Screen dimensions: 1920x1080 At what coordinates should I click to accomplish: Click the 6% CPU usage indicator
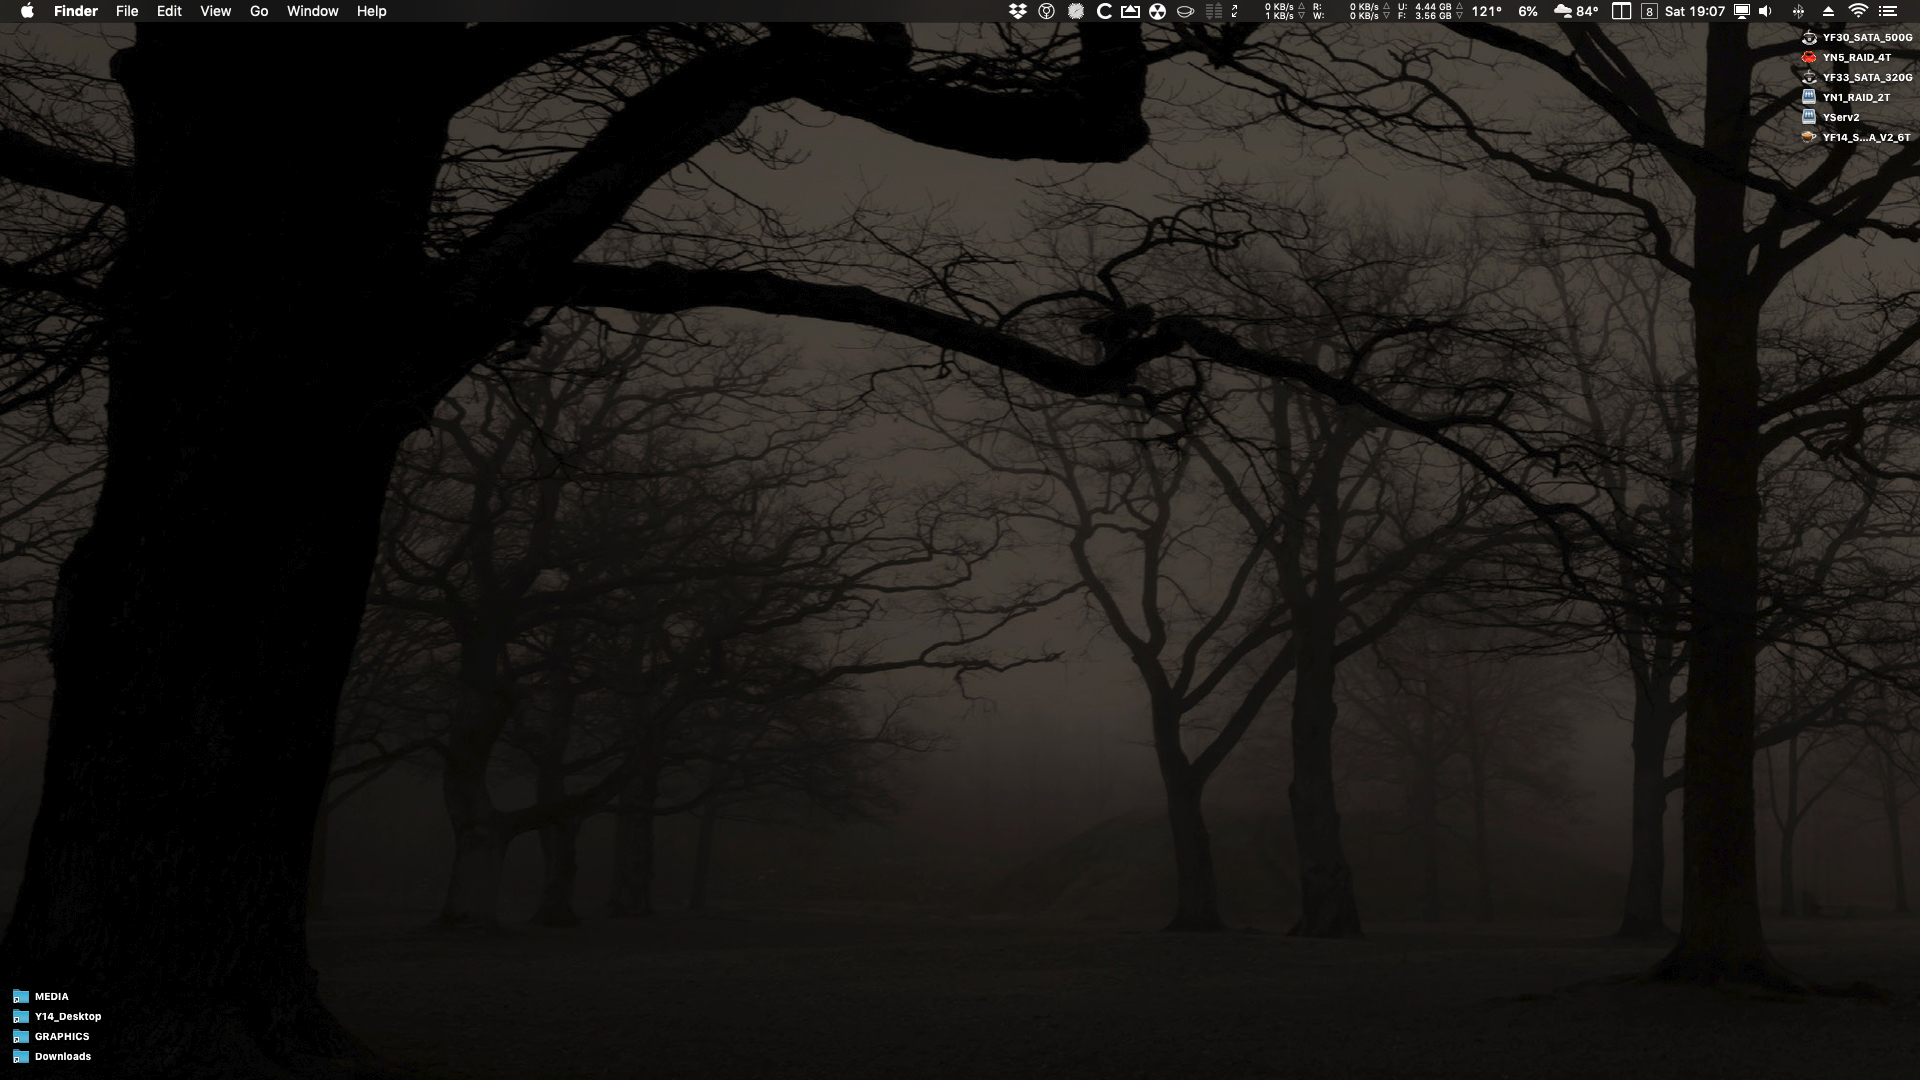coord(1528,11)
